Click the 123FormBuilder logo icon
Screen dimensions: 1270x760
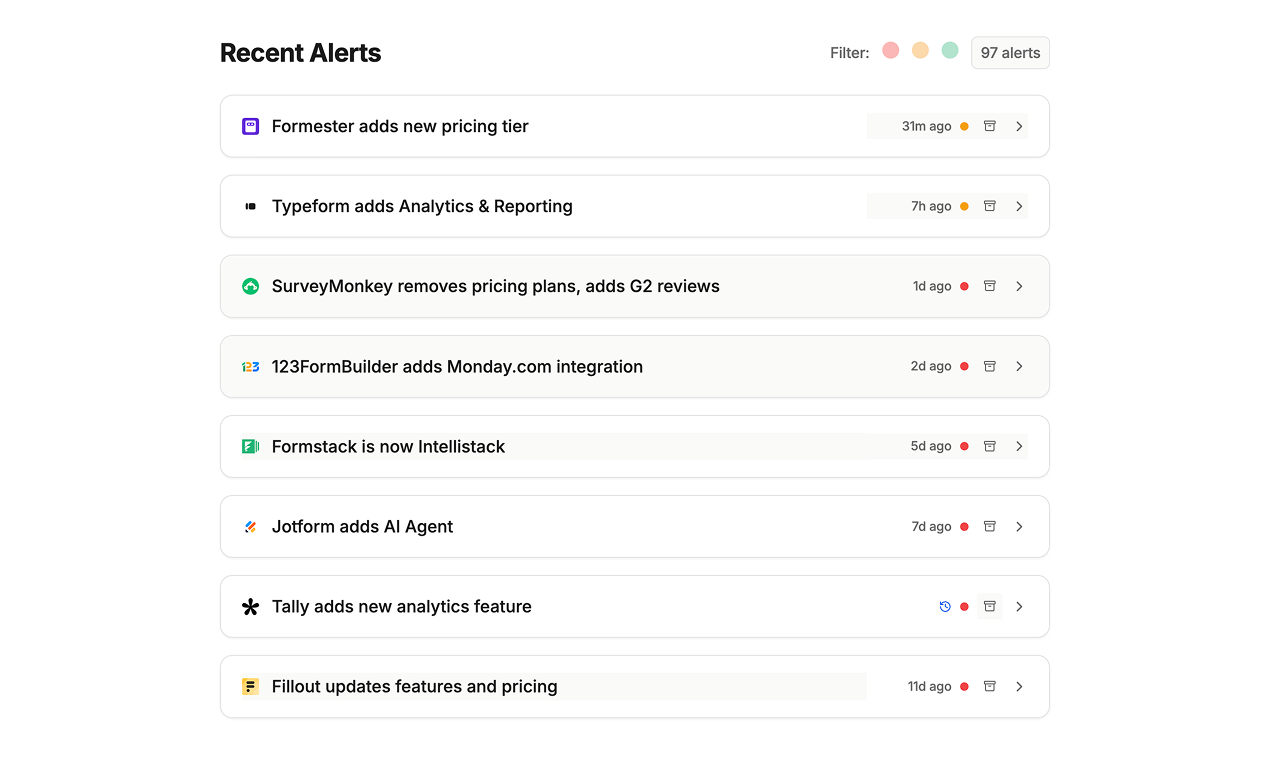coord(251,366)
